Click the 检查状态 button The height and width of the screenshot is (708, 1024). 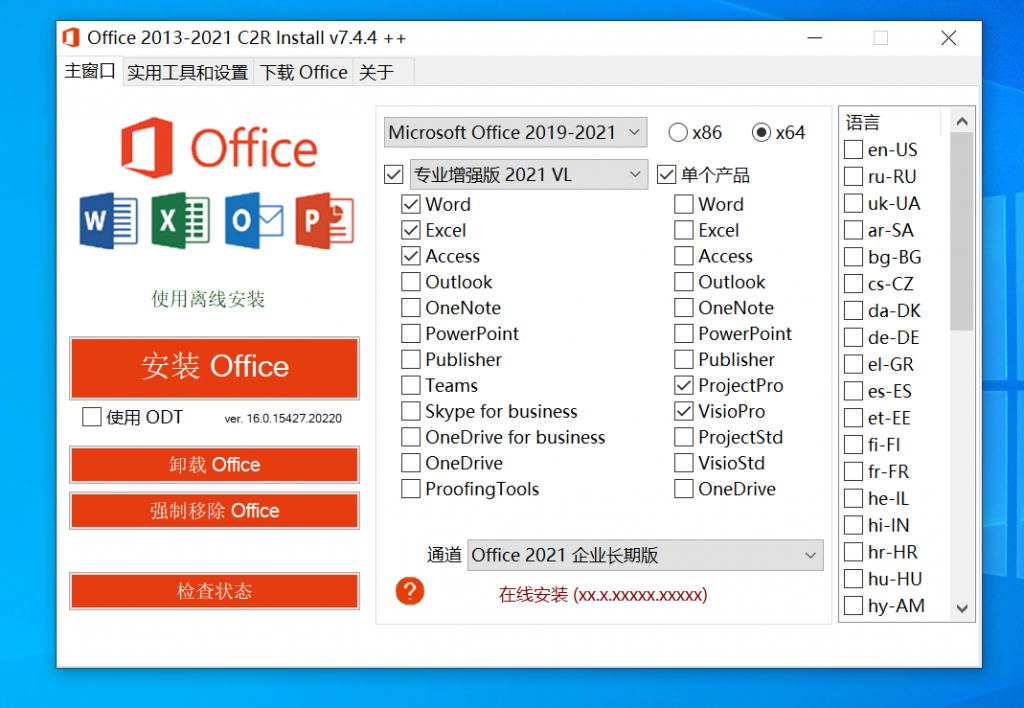pyautogui.click(x=214, y=591)
